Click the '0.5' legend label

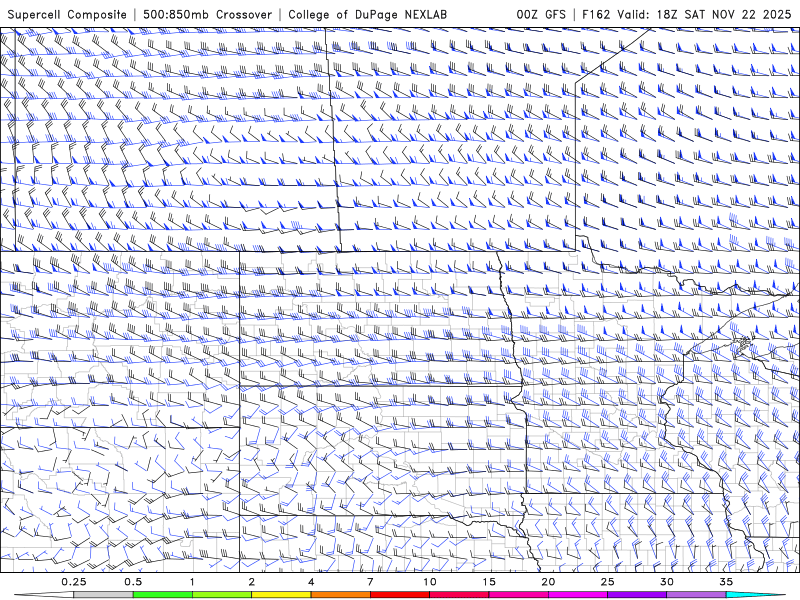pos(133,582)
